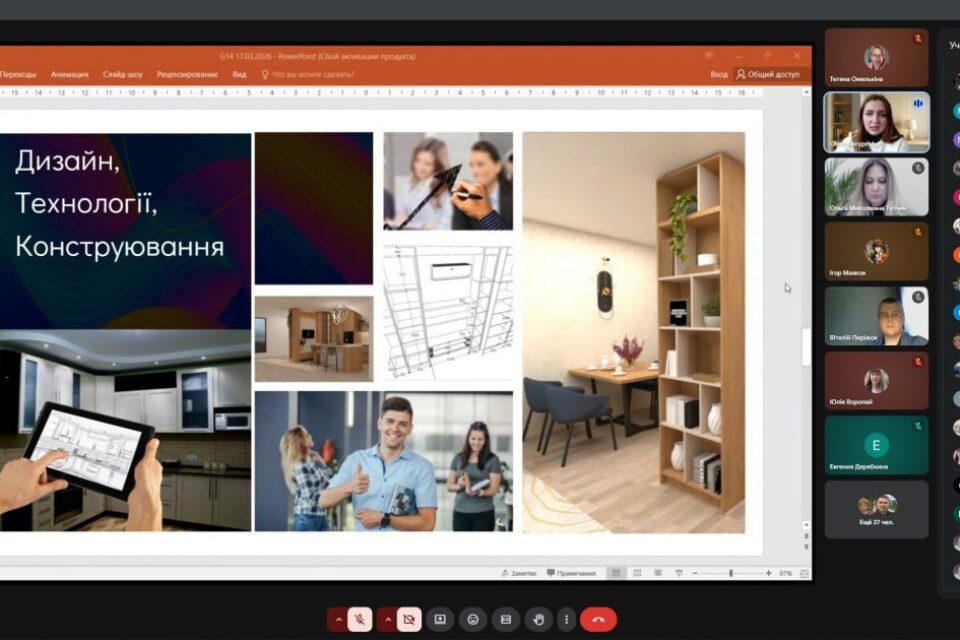Unmute the microphone in the call toolbar
This screenshot has height=640, width=960.
click(360, 620)
